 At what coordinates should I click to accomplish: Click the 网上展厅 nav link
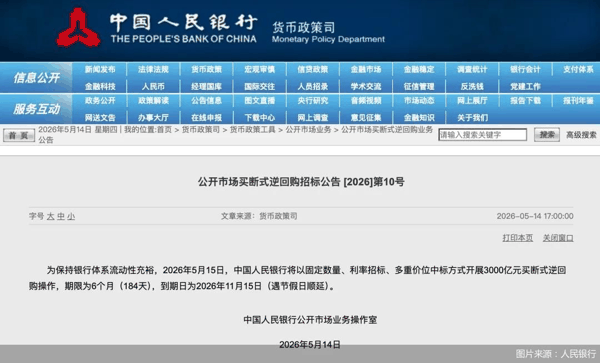coord(472,101)
